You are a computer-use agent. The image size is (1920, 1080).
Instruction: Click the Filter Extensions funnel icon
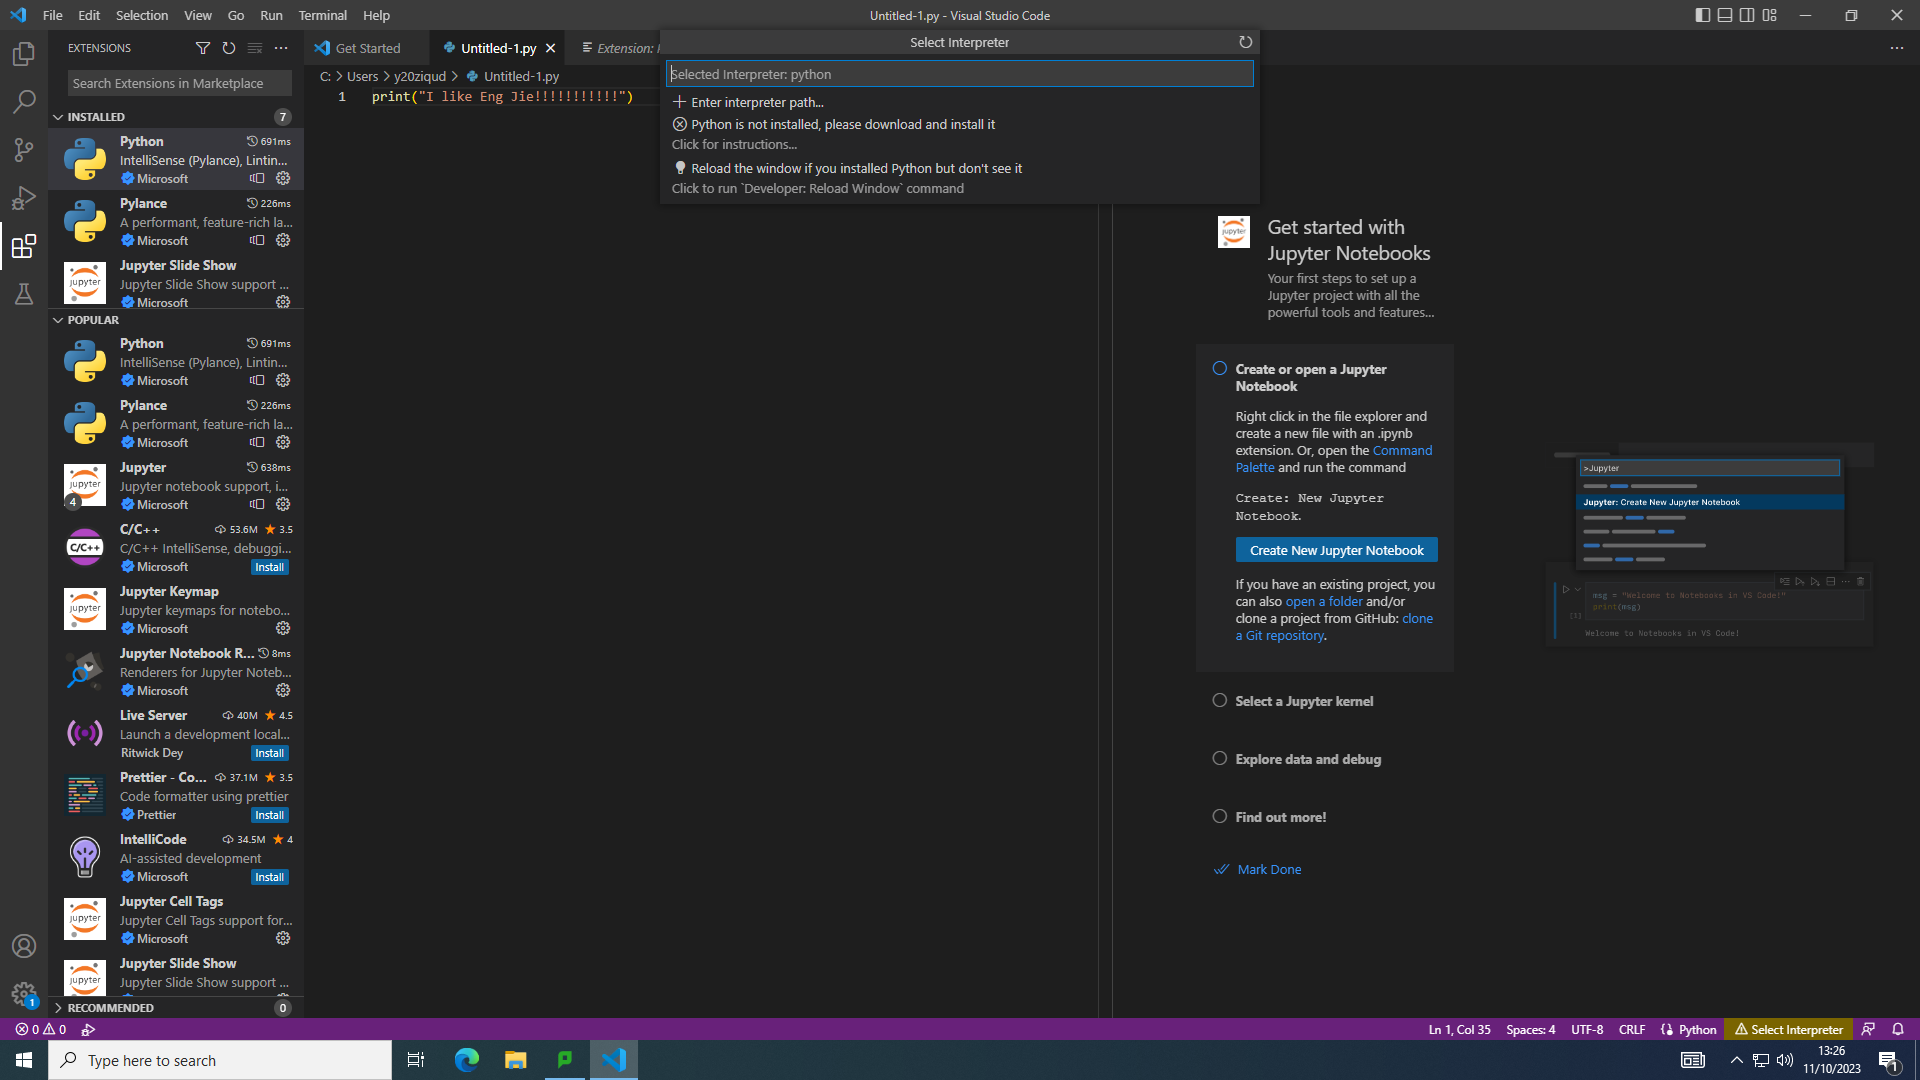203,47
